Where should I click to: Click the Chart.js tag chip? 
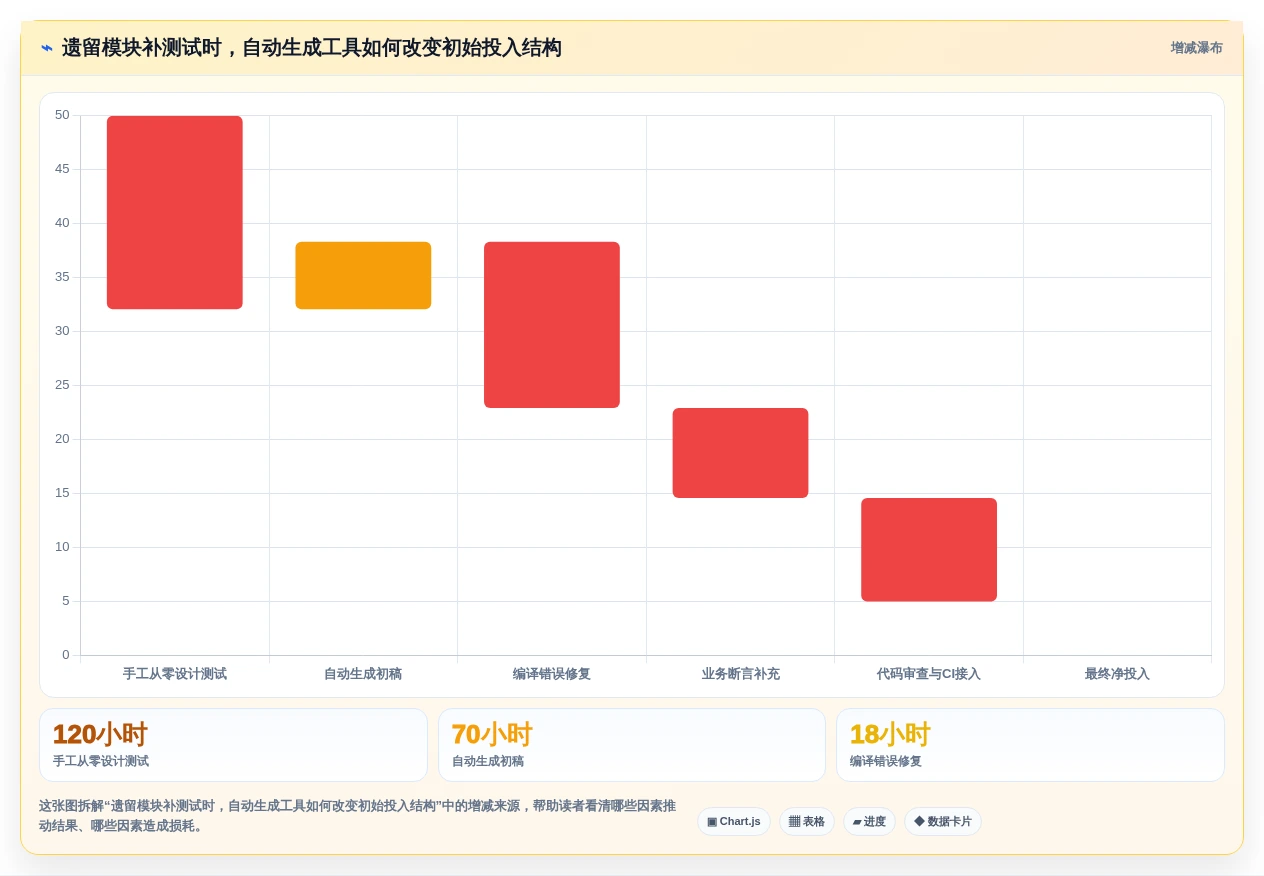click(734, 822)
